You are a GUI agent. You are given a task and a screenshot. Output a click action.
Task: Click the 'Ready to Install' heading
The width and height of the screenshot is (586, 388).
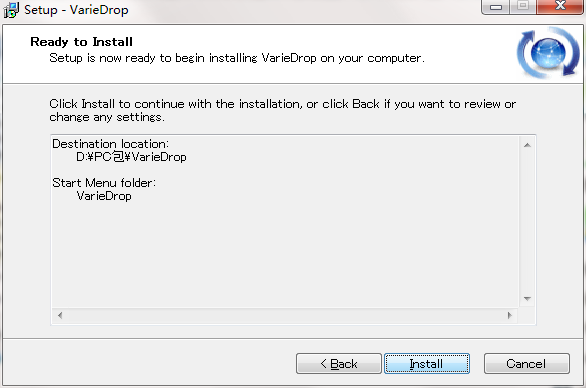(x=81, y=42)
